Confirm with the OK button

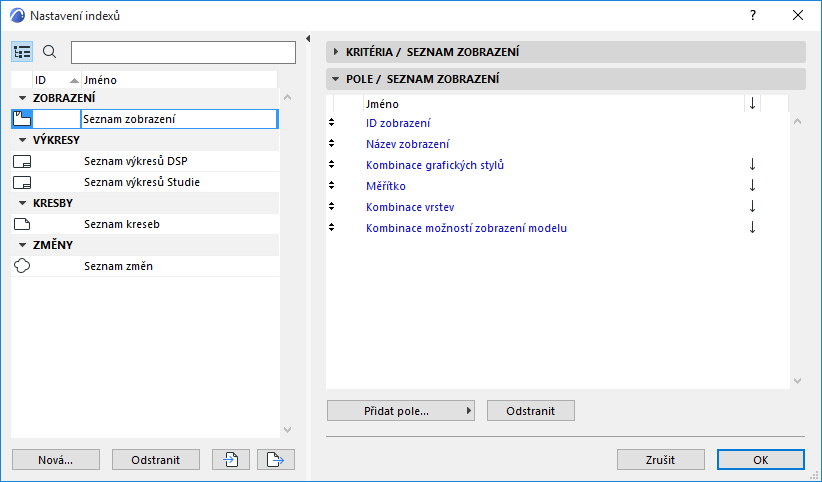pos(761,459)
